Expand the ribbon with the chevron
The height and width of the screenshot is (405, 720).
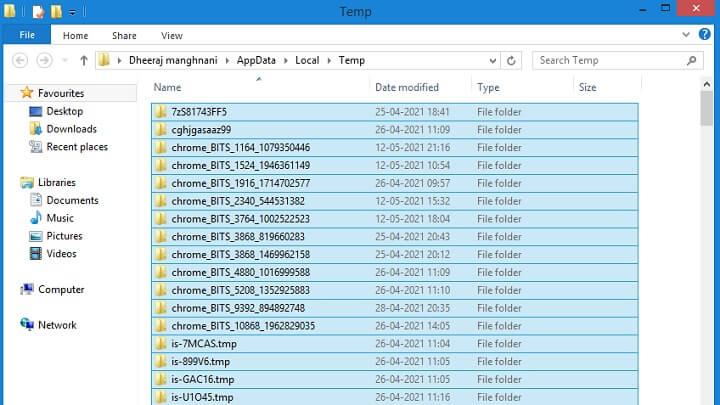click(x=686, y=34)
